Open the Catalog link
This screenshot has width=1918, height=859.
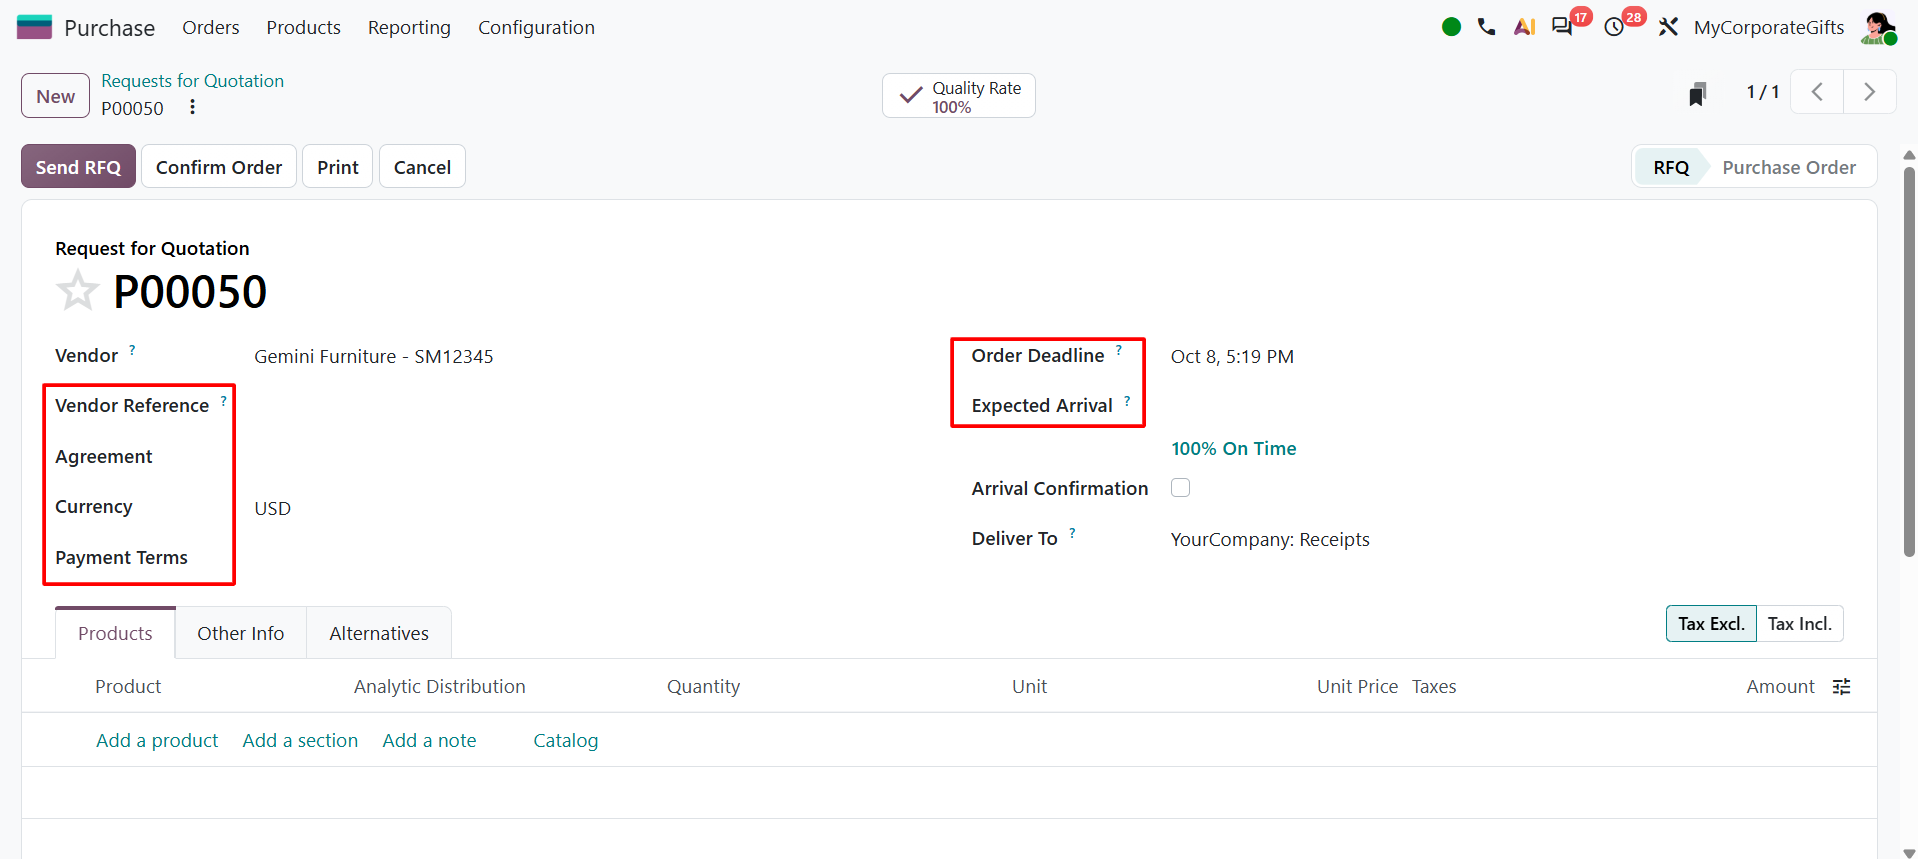[565, 740]
